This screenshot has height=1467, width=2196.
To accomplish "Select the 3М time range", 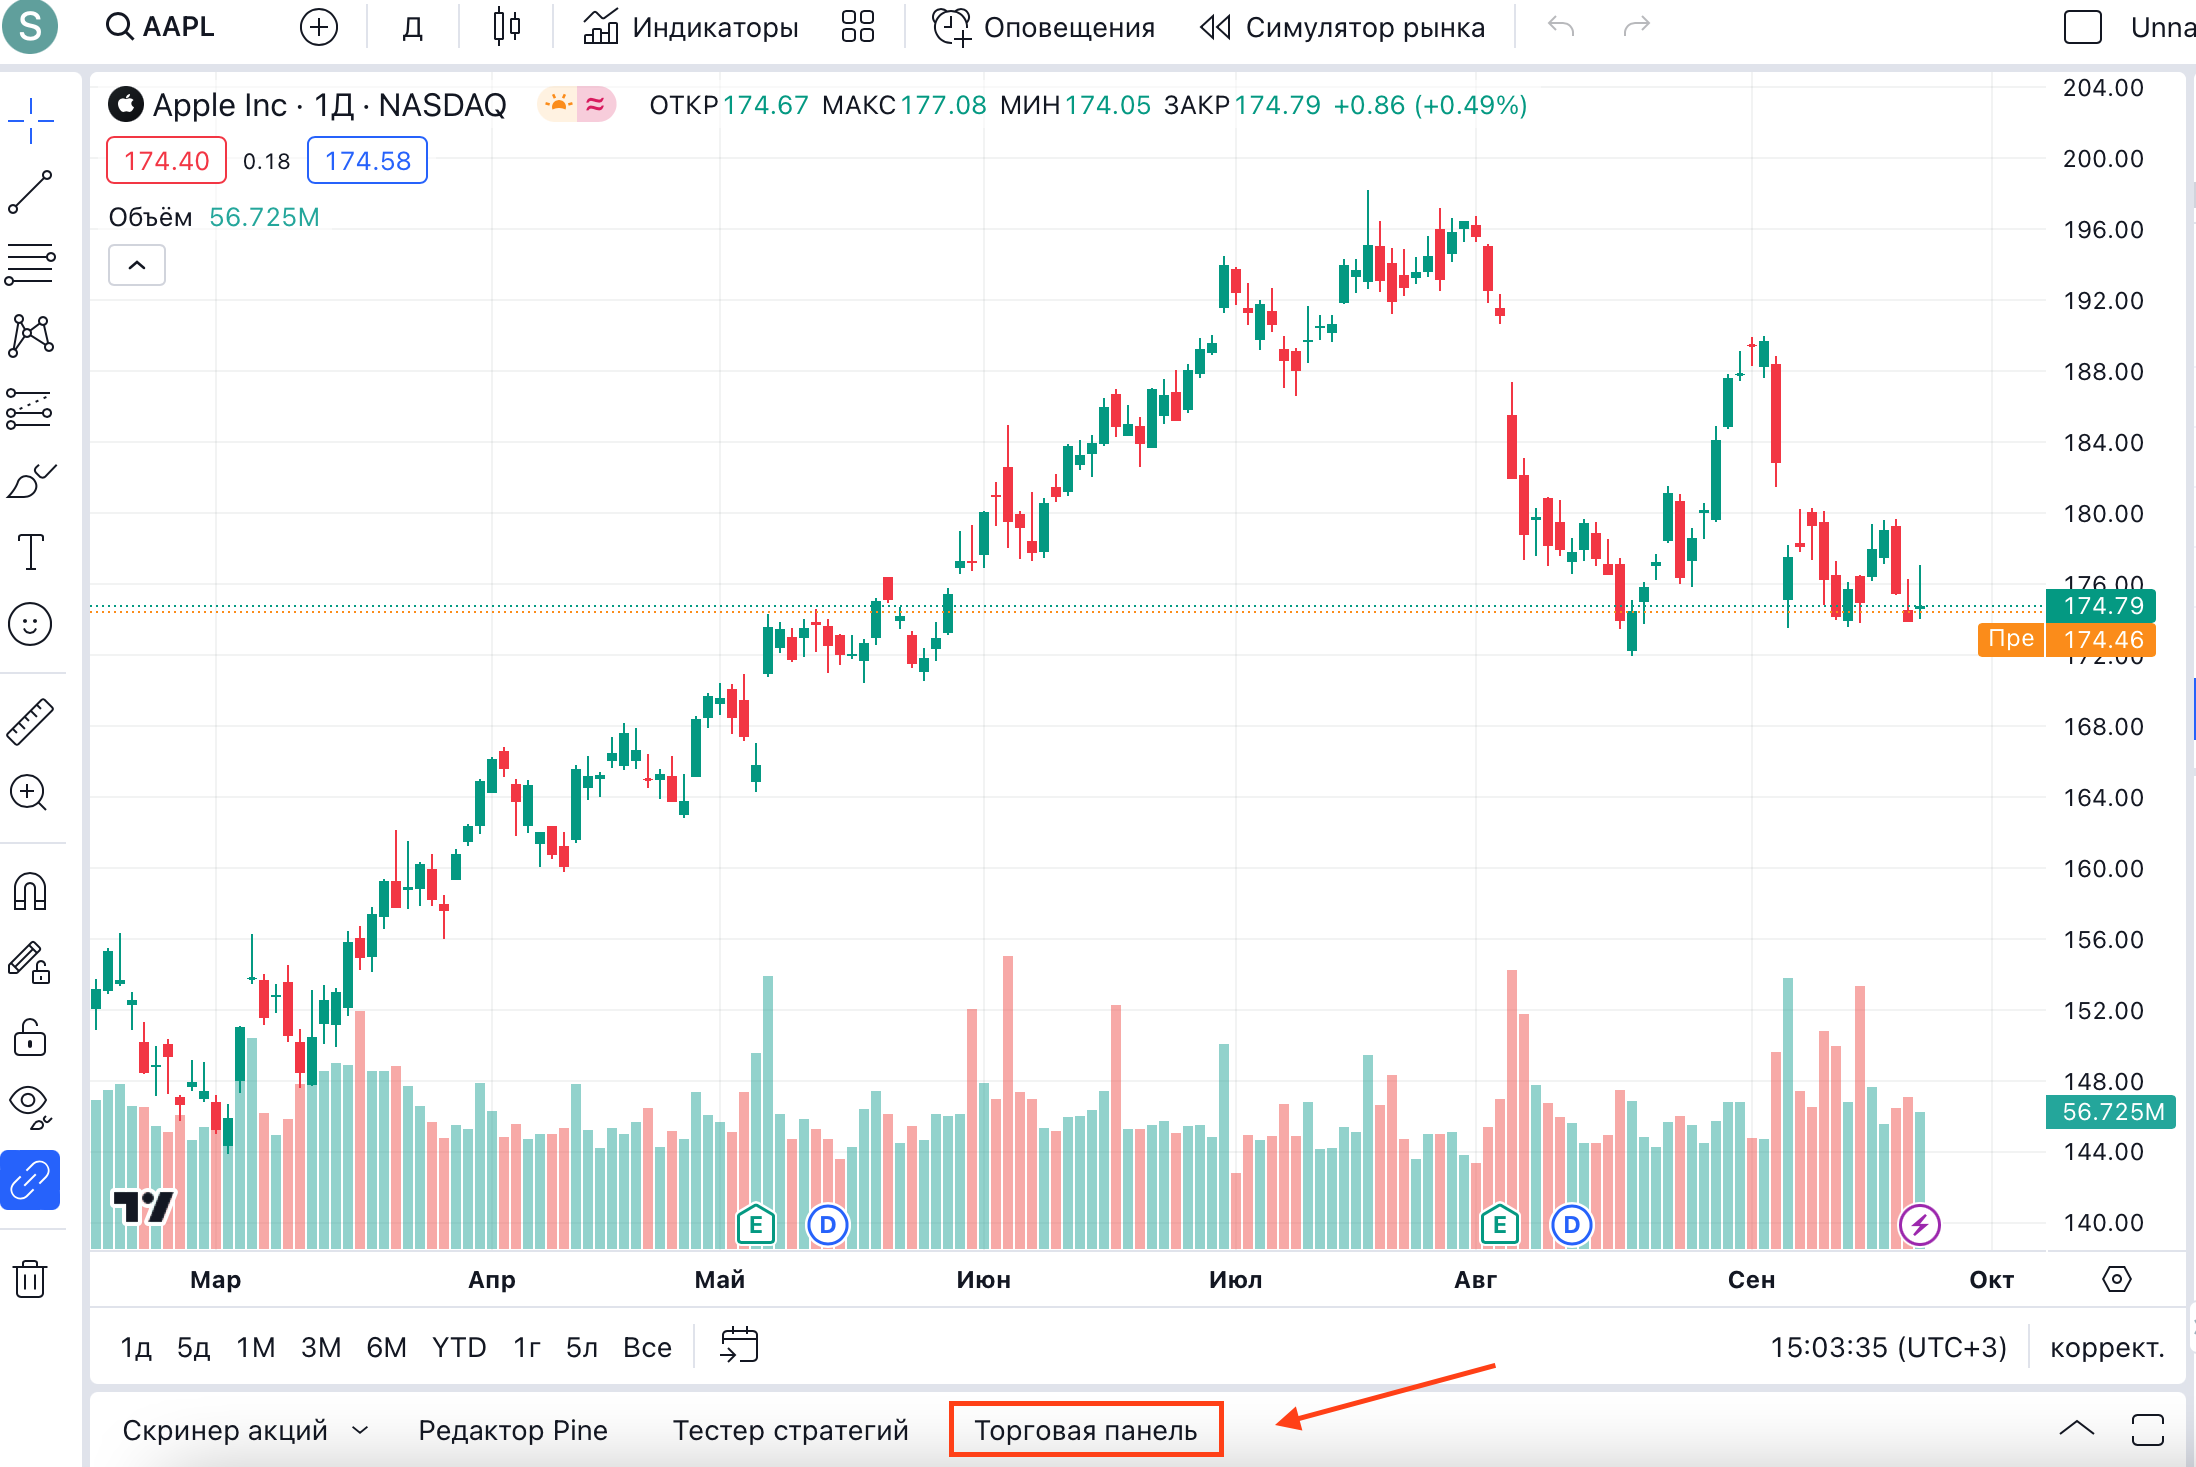I will [321, 1347].
